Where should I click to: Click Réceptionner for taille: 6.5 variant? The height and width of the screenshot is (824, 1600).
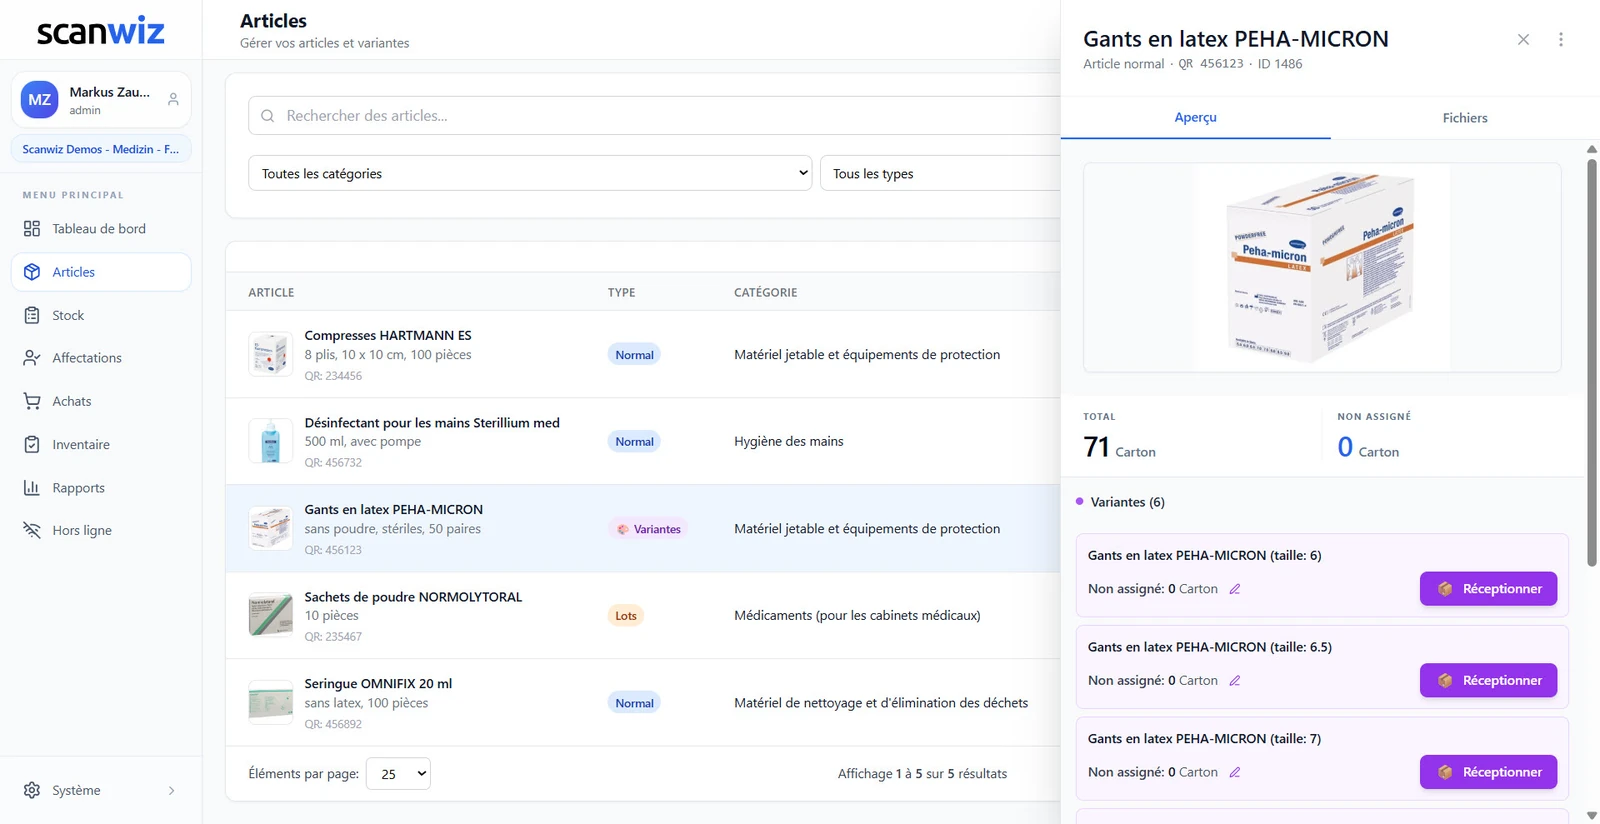pyautogui.click(x=1488, y=681)
